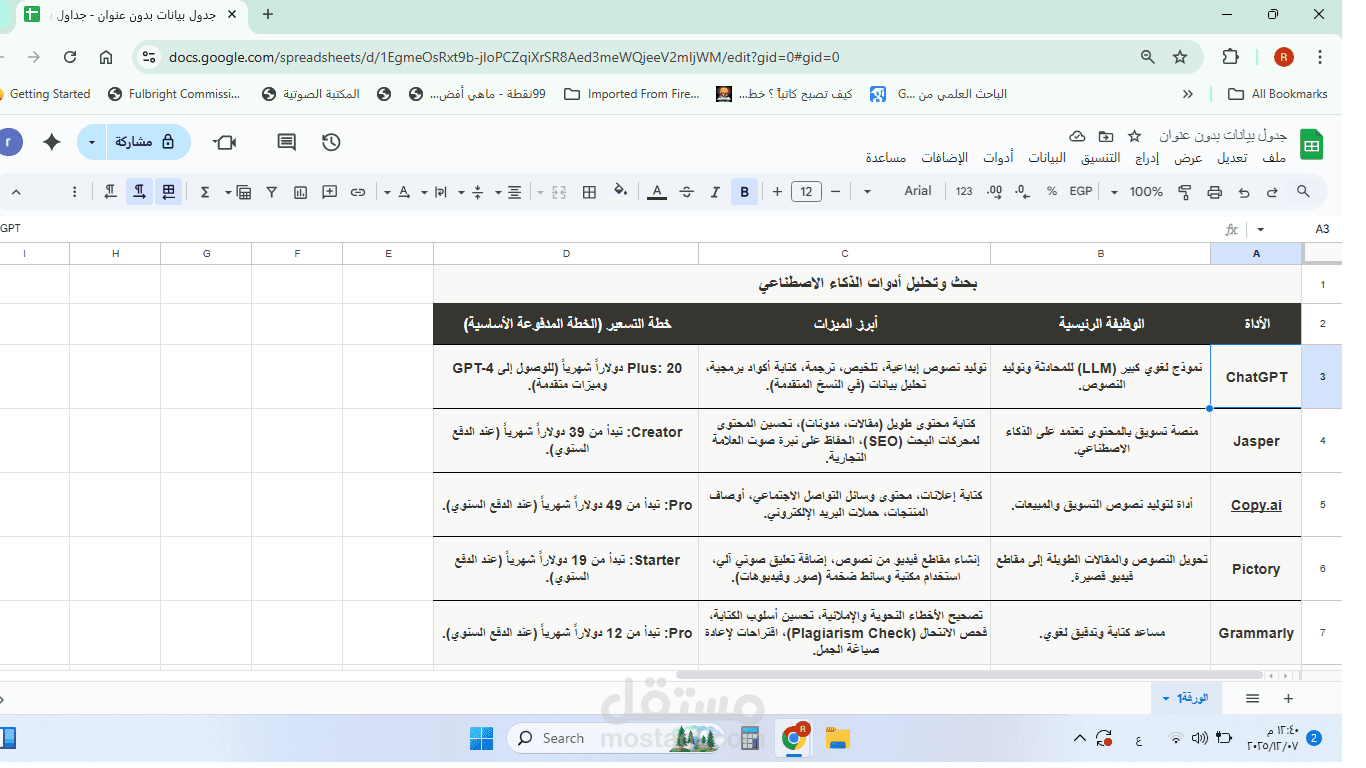
Task: Add a new sheet with plus
Action: pos(1288,698)
